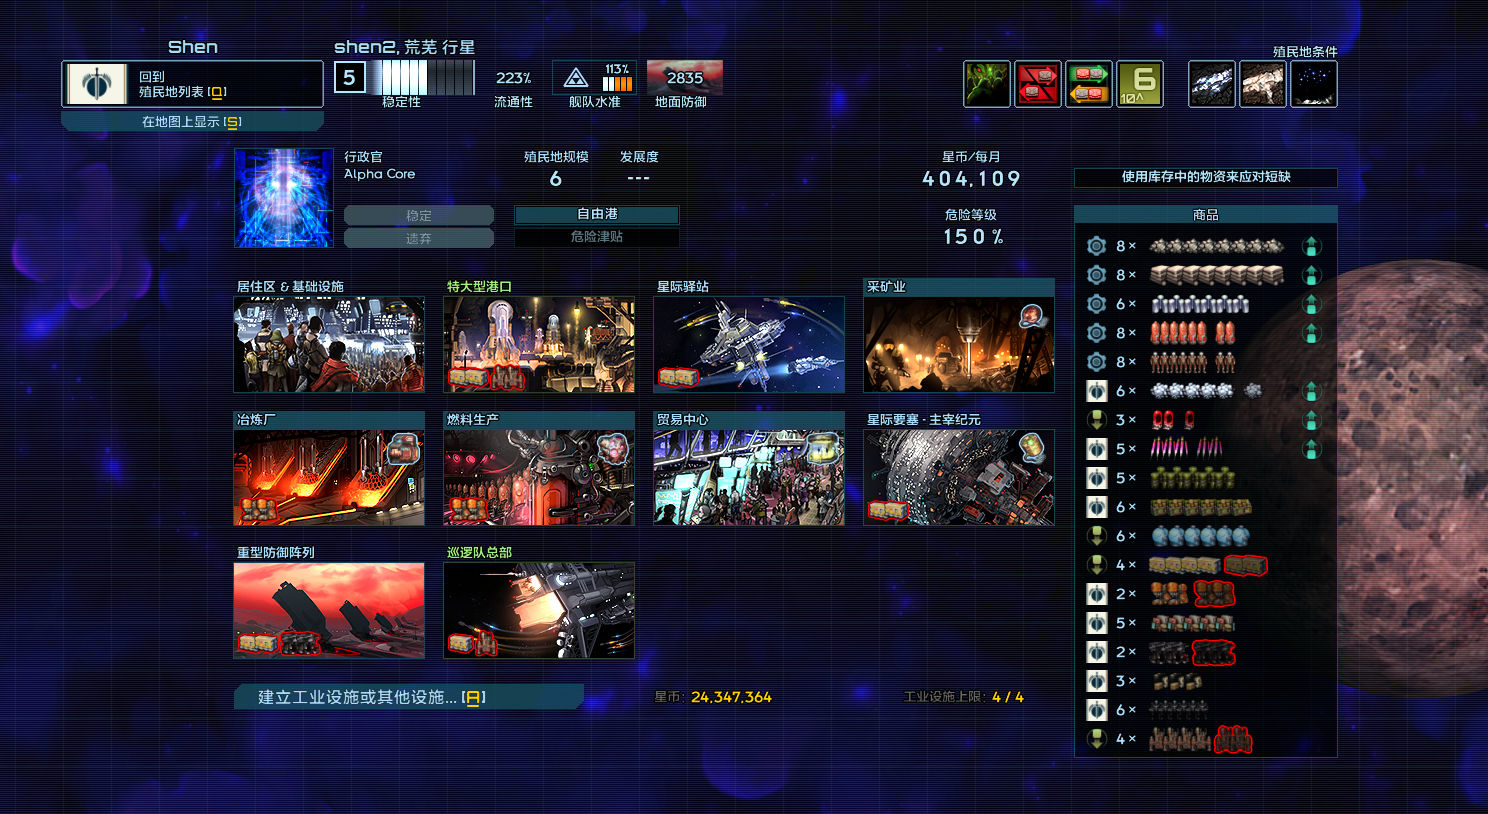The height and width of the screenshot is (814, 1488).
Task: Click the green and yellow trade arrows icon
Action: 1088,84
